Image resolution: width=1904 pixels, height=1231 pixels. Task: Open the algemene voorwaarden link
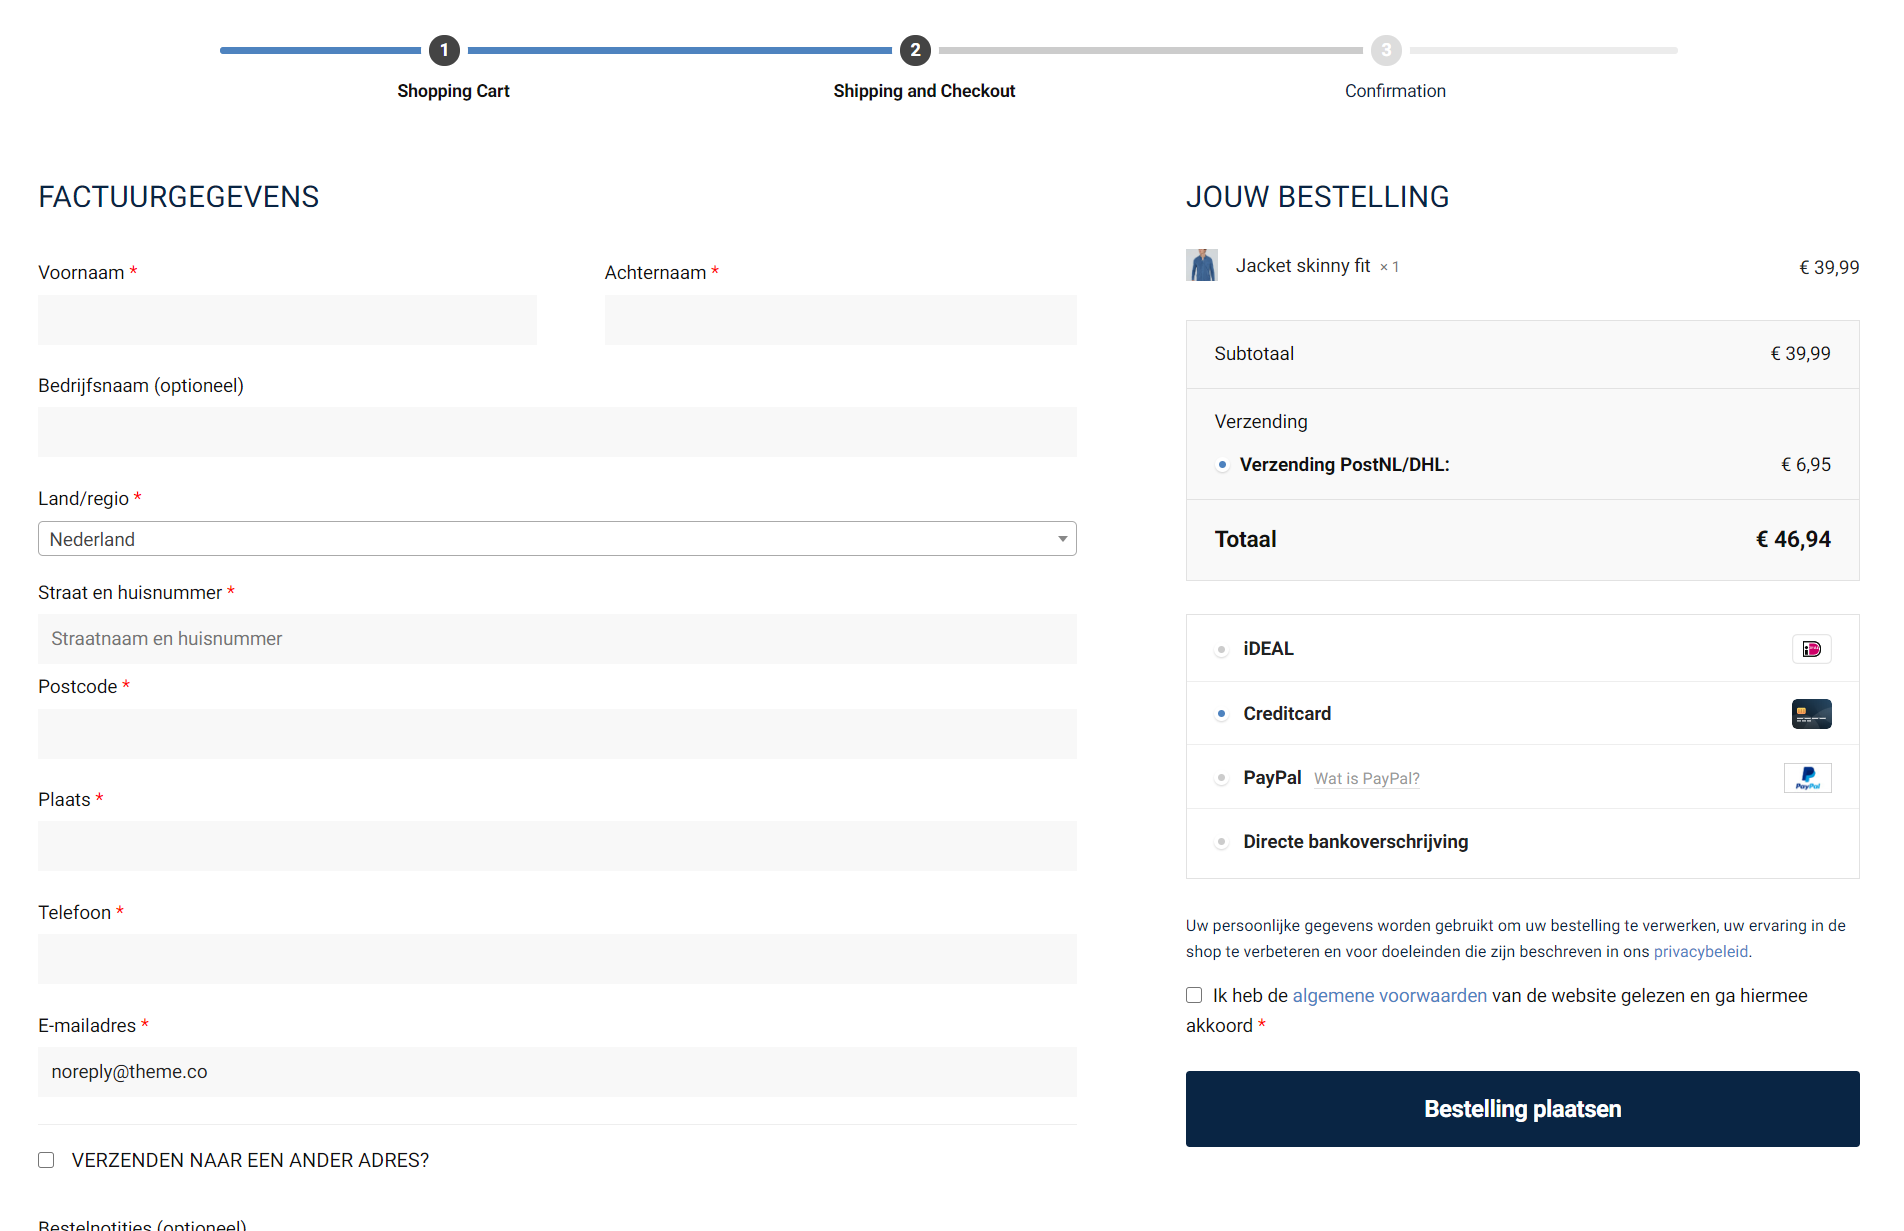click(x=1390, y=996)
